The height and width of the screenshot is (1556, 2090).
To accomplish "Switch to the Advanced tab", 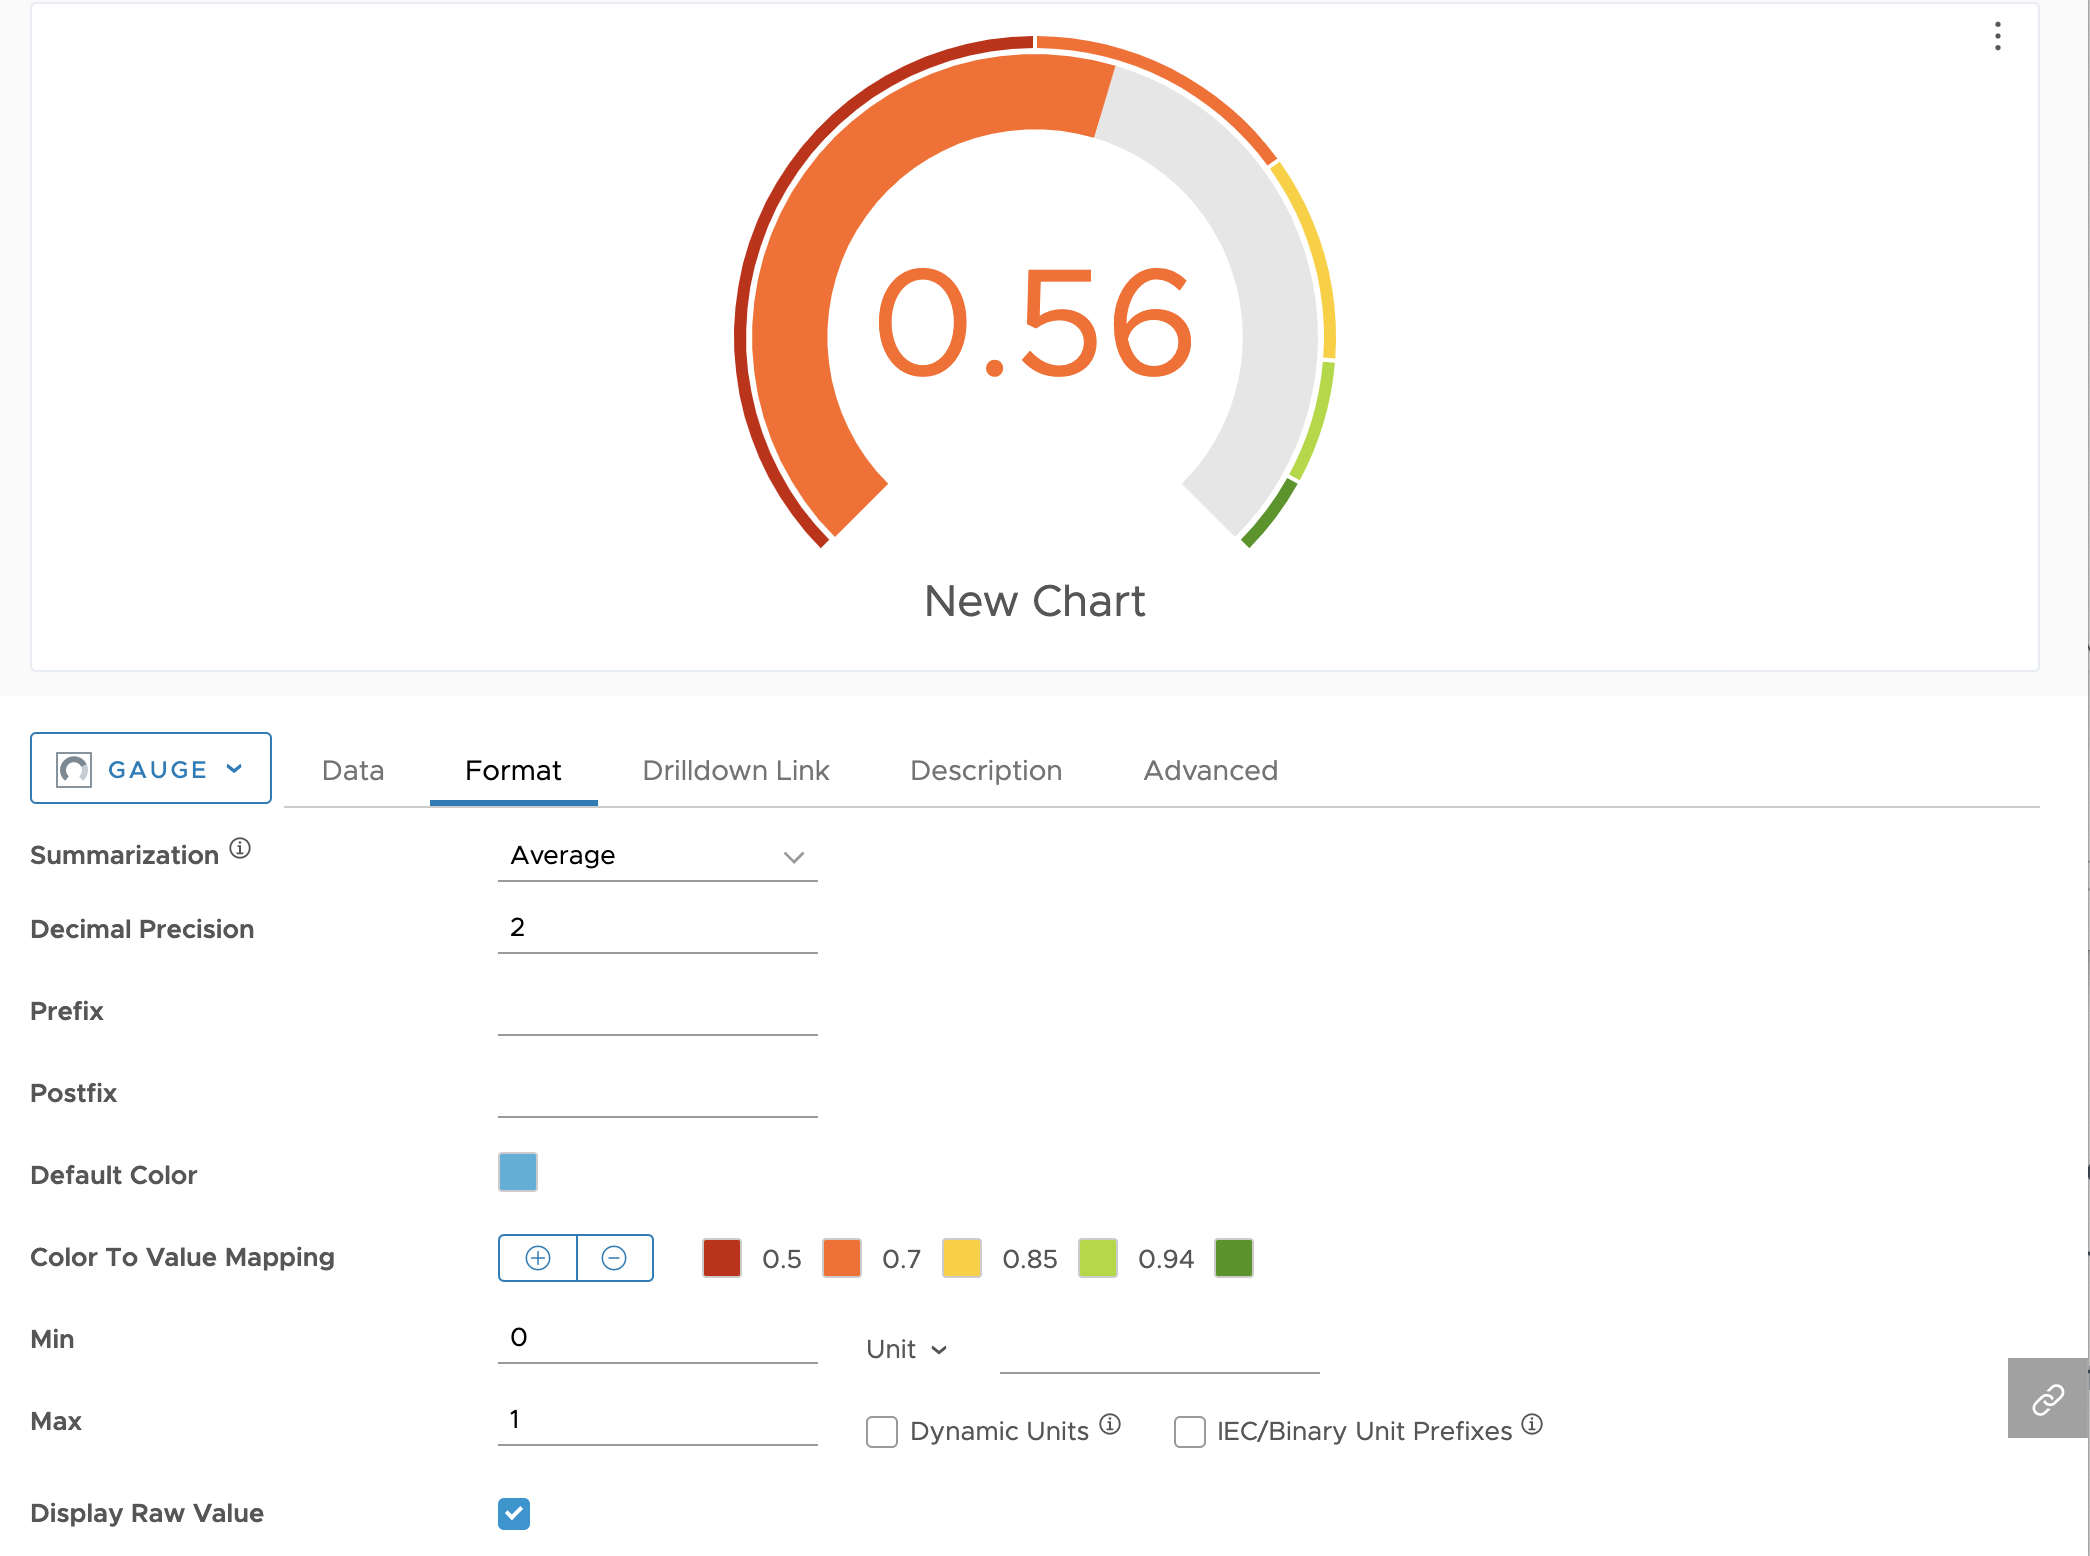I will 1209,768.
